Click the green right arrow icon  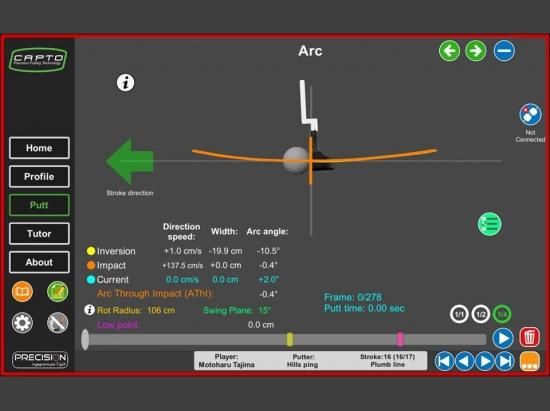pyautogui.click(x=476, y=51)
